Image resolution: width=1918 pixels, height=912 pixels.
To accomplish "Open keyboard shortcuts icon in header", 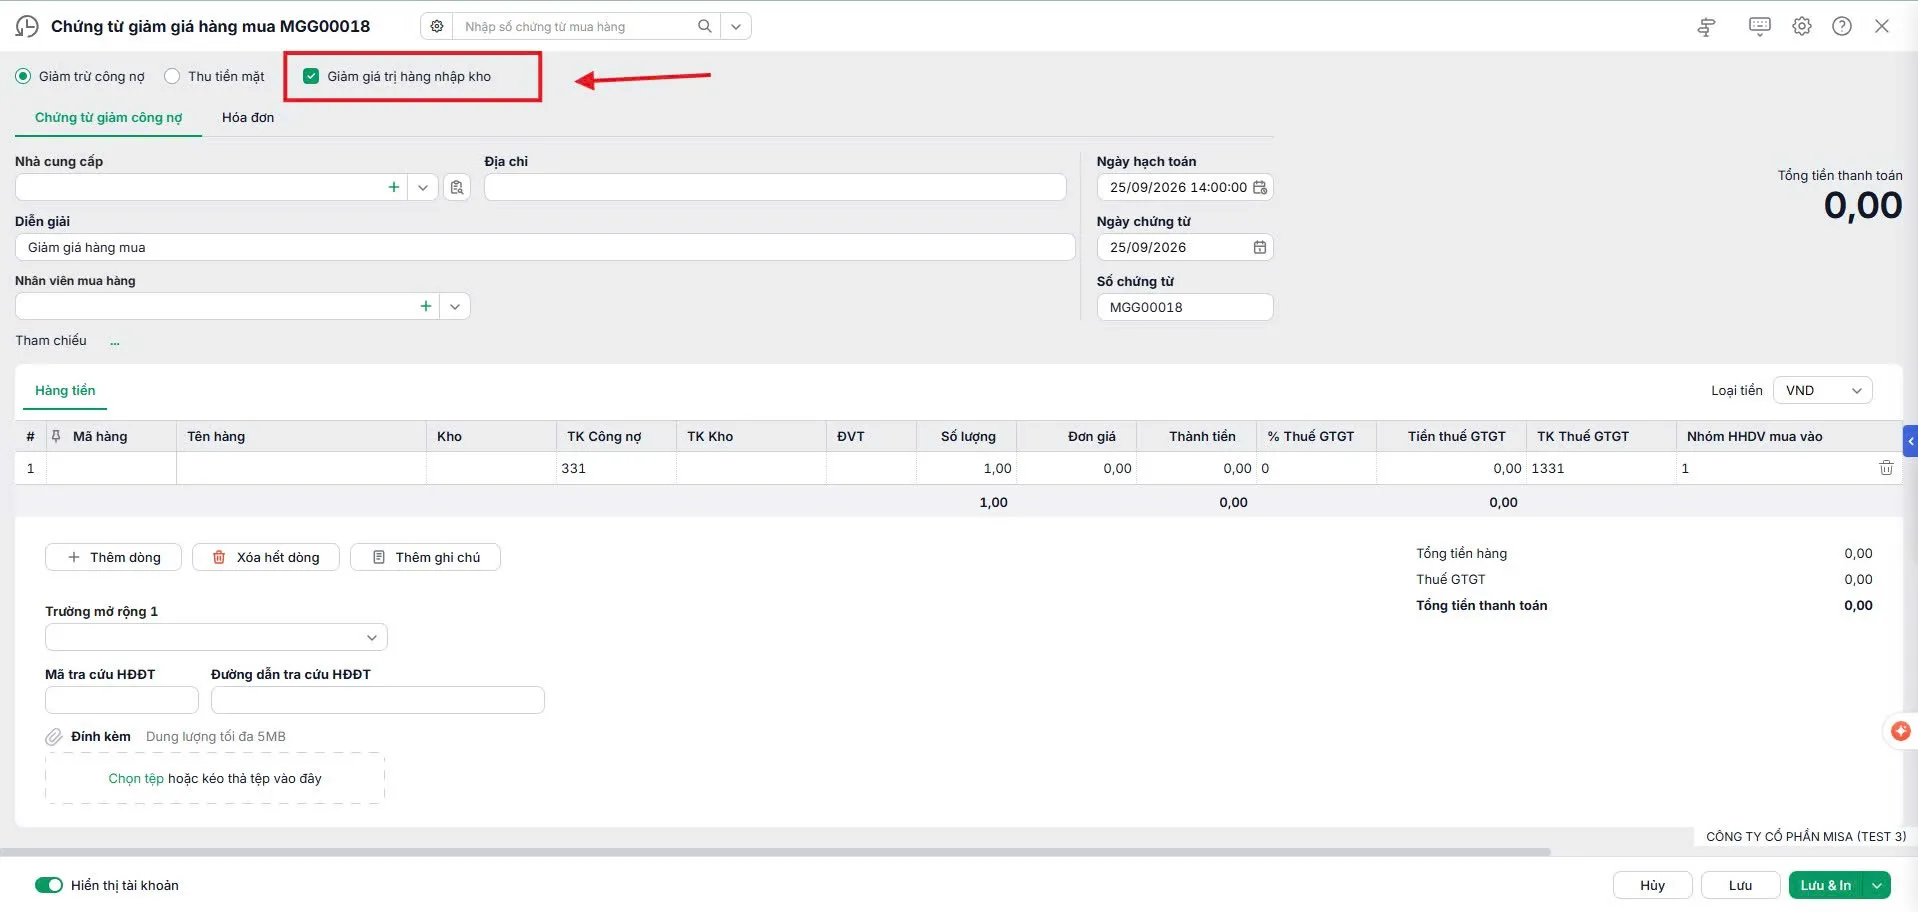I will (1760, 26).
